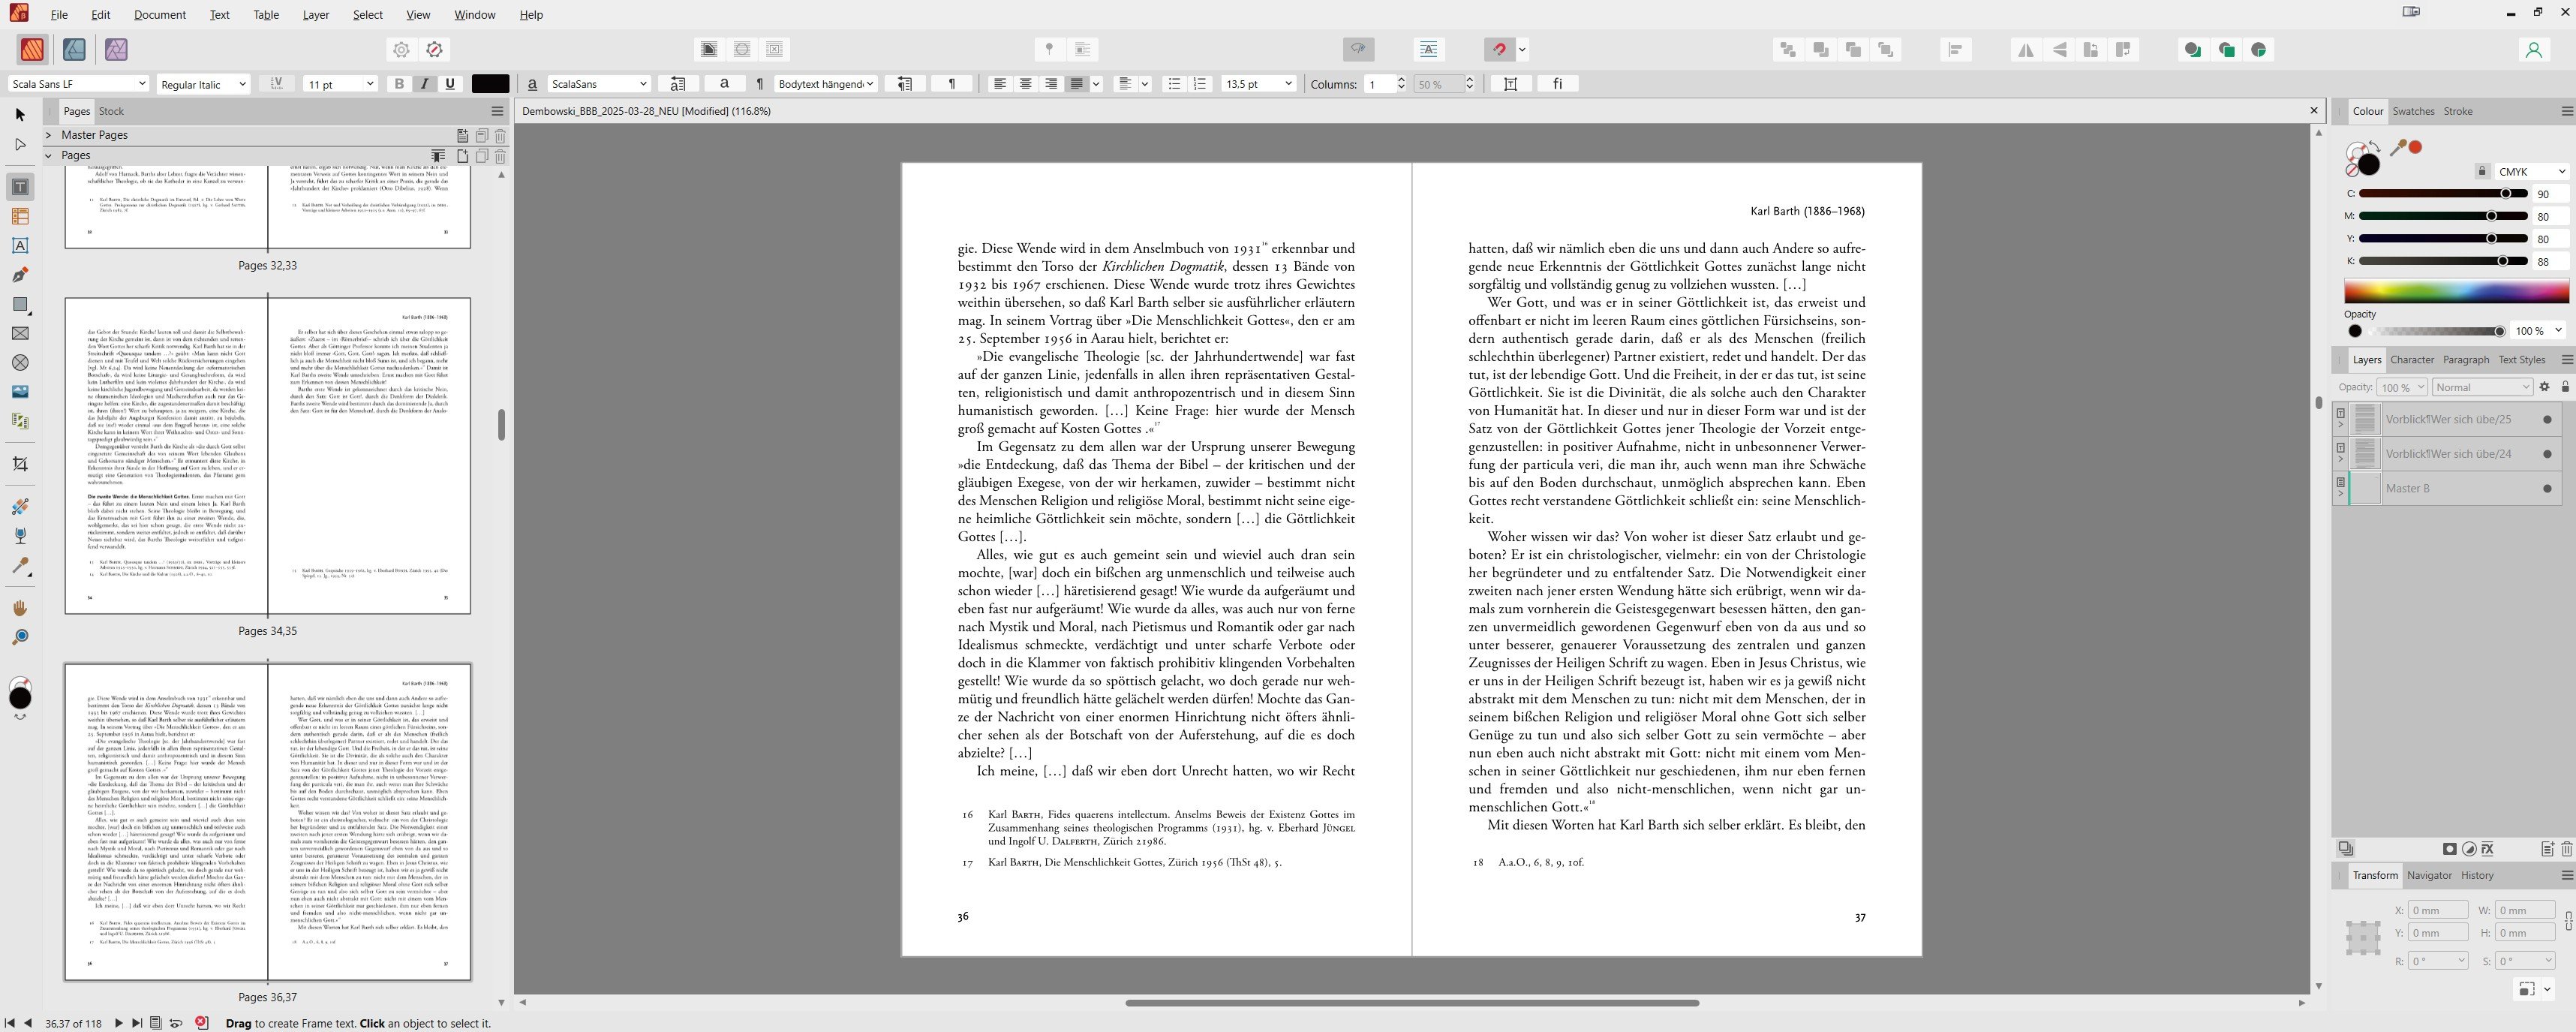This screenshot has width=2576, height=1032.
Task: Switch to Publisher Persona
Action: 32,49
